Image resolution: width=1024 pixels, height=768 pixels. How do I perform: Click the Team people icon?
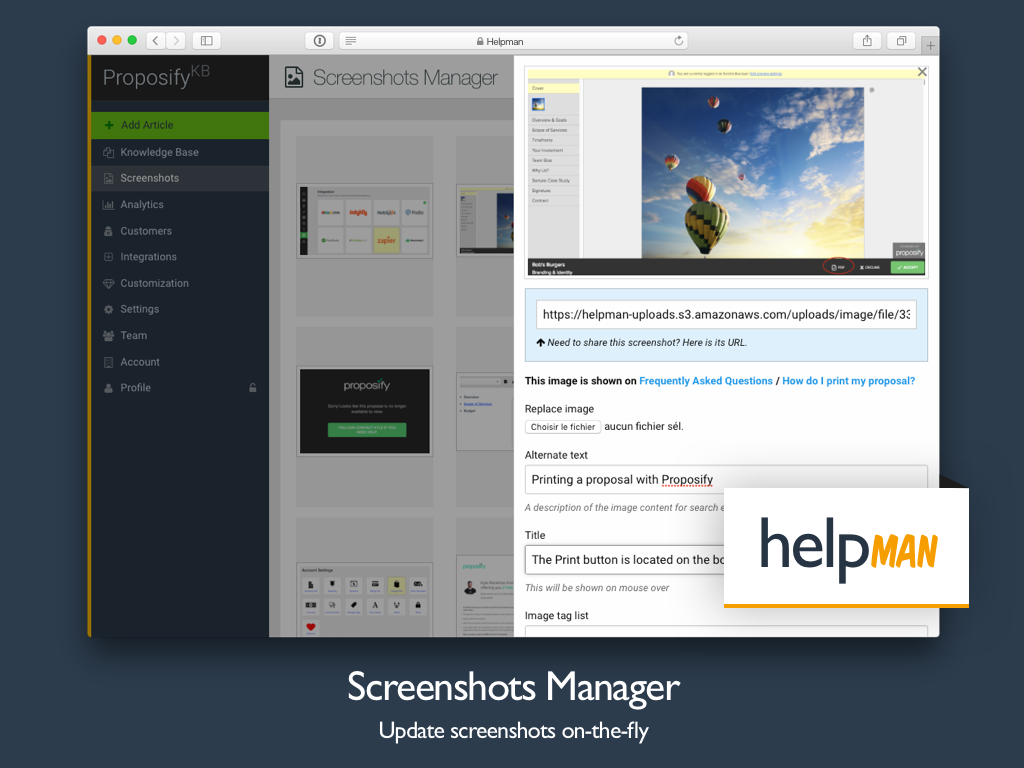(x=108, y=335)
